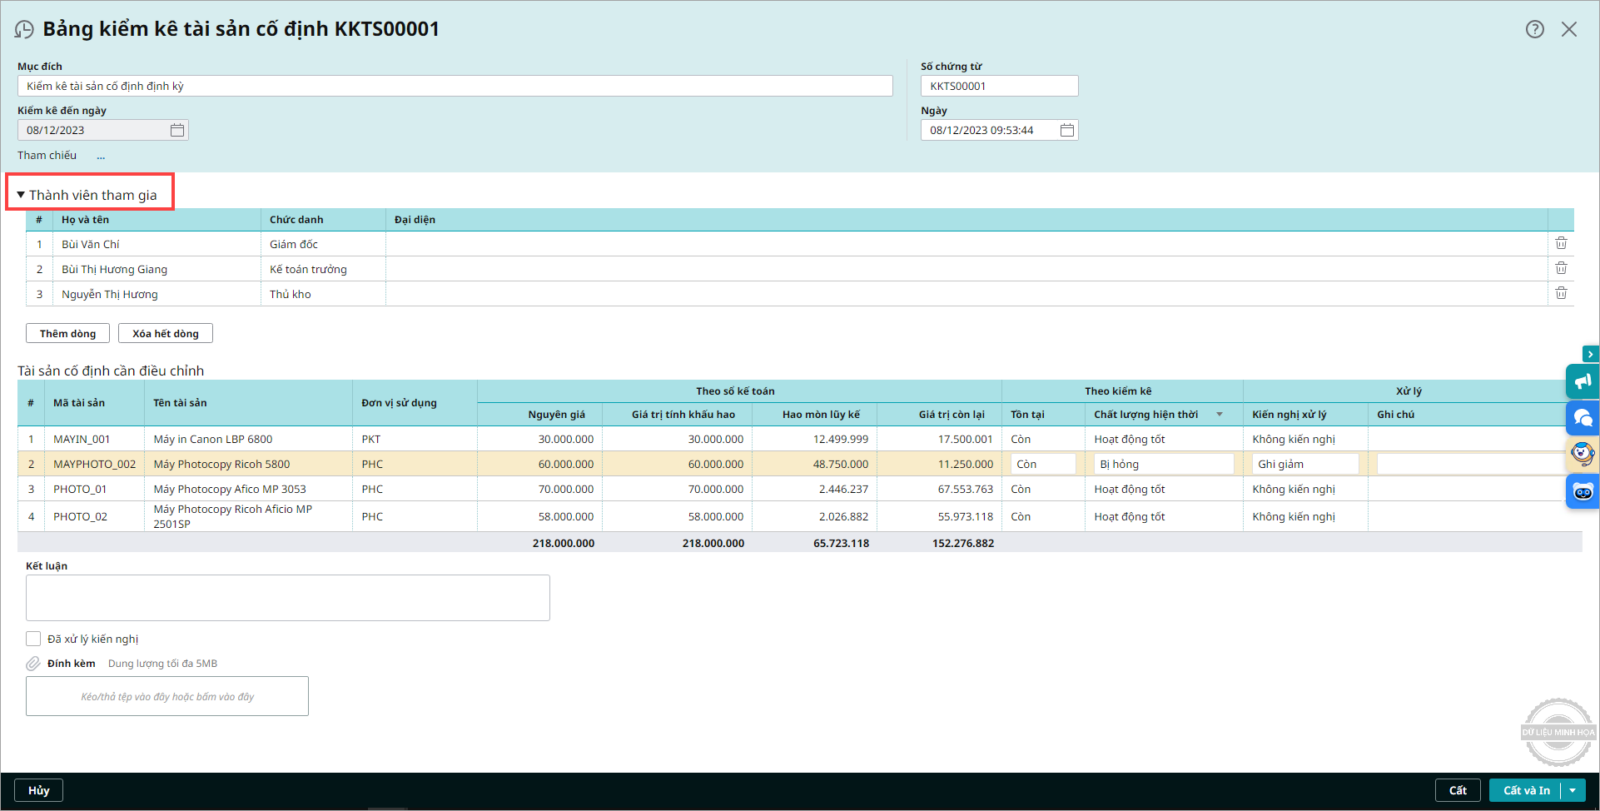Click the Hủy button
The height and width of the screenshot is (811, 1600).
coord(39,790)
